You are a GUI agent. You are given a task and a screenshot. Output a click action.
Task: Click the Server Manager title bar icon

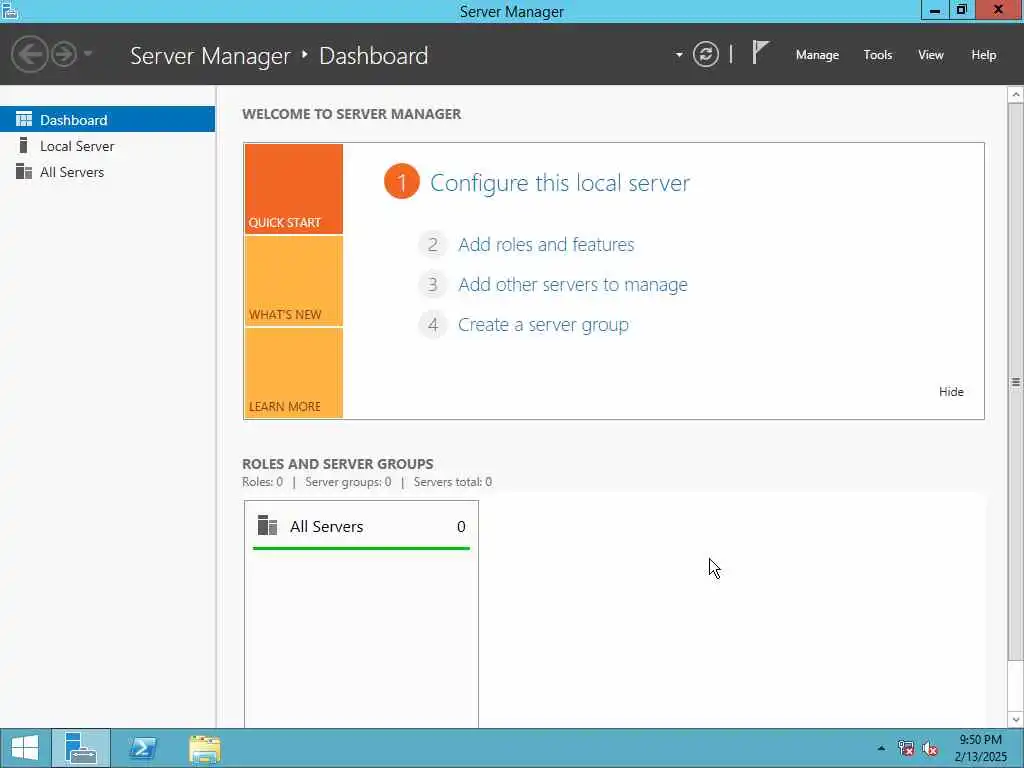9,10
